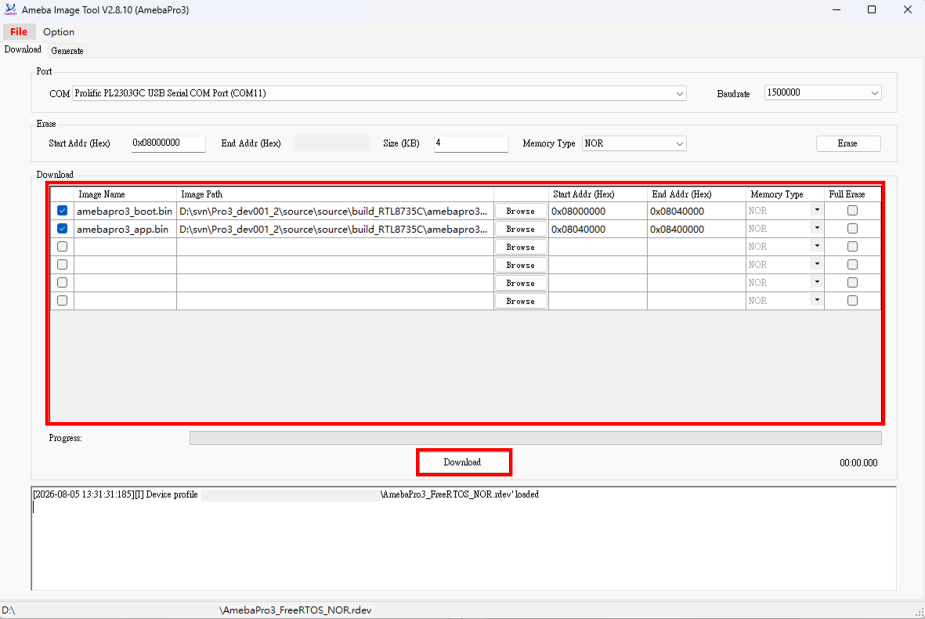
Task: Enable Full Erase in the third row
Action: pos(852,247)
